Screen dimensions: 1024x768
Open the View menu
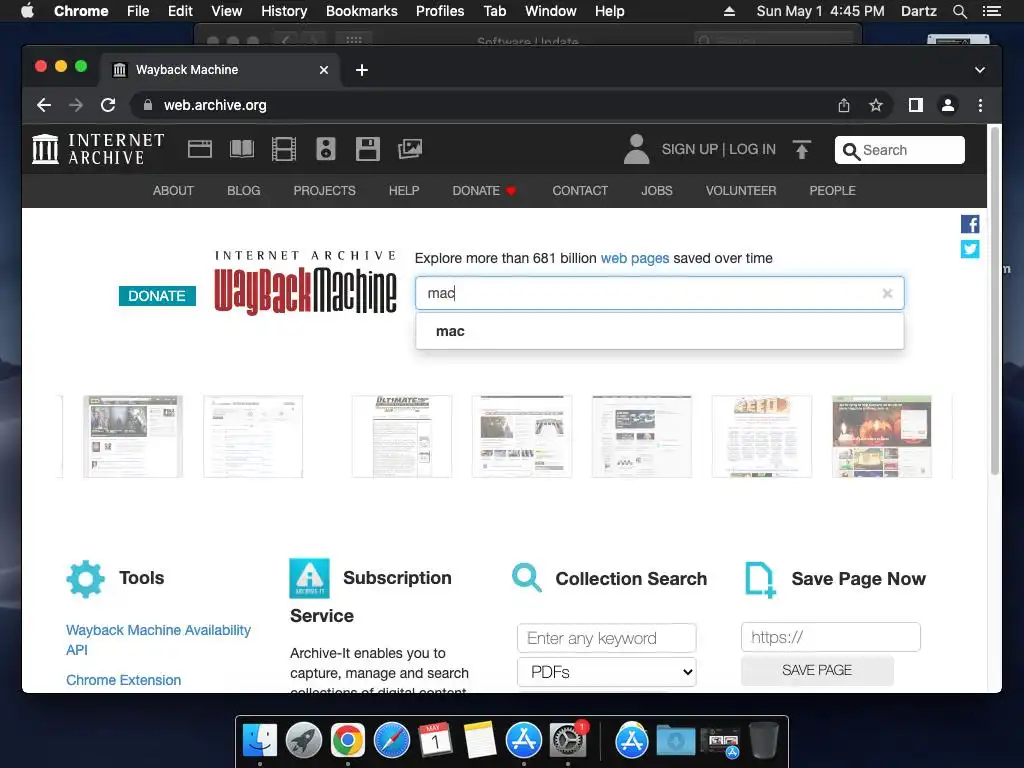click(x=227, y=11)
